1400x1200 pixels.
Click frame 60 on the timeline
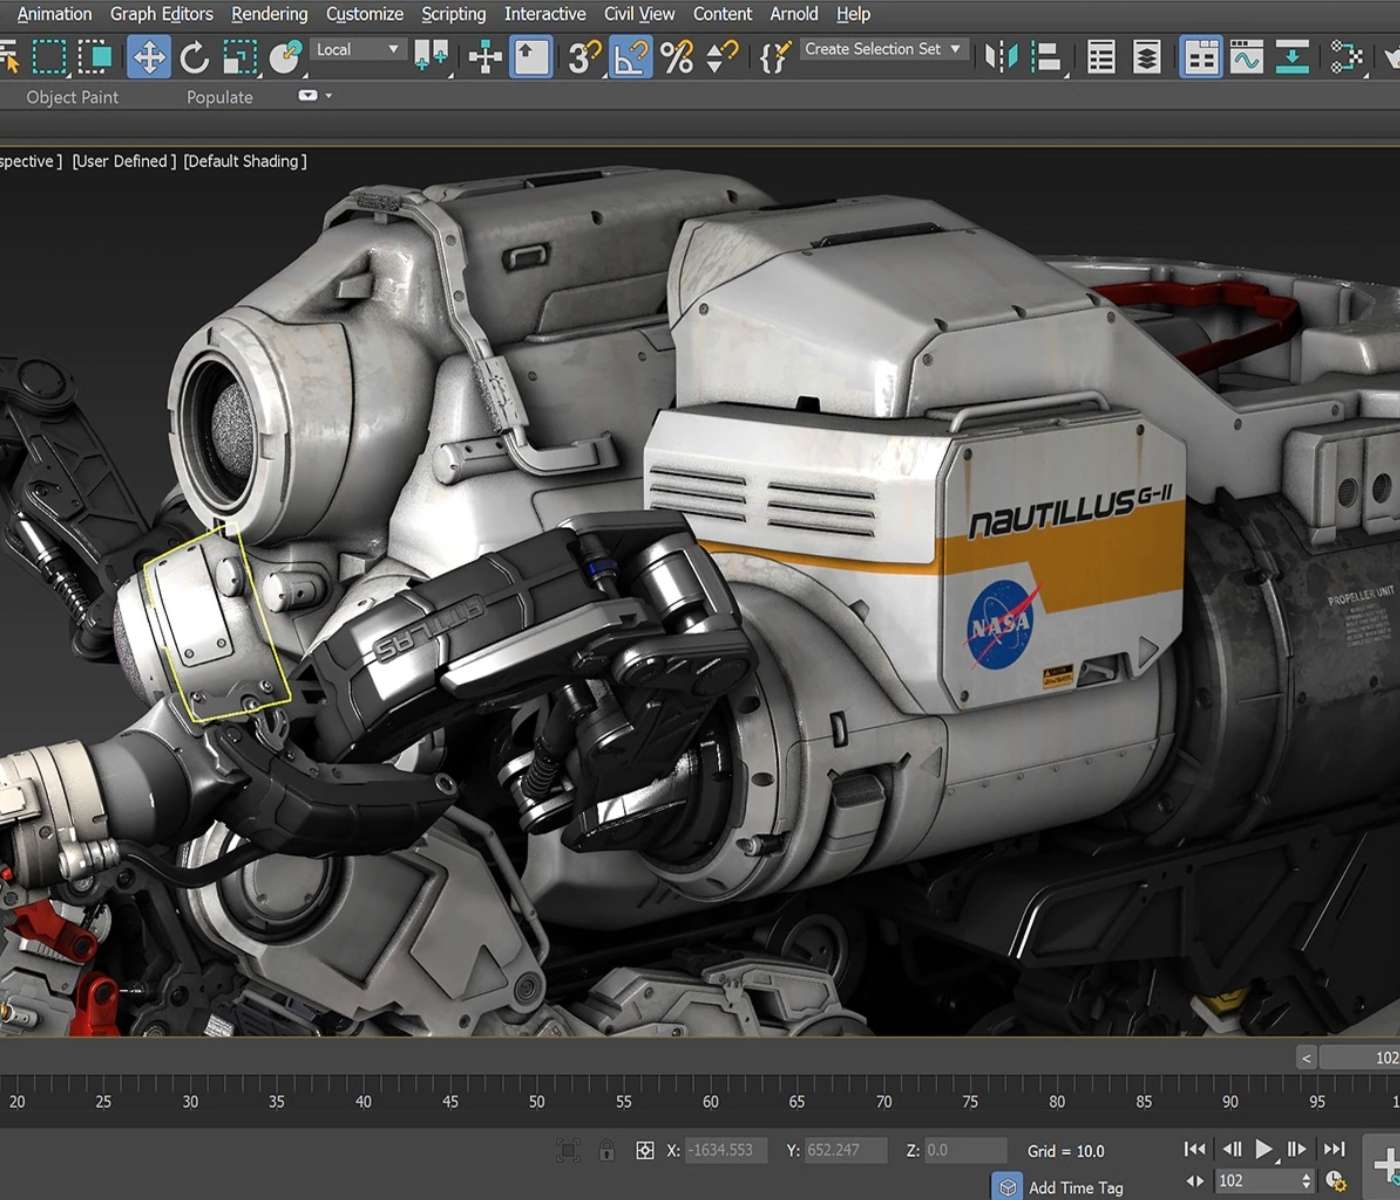click(x=710, y=1101)
